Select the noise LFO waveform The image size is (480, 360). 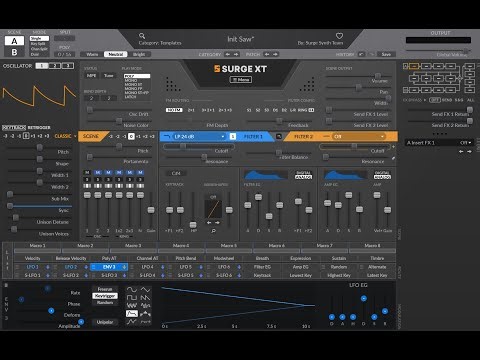click(132, 305)
